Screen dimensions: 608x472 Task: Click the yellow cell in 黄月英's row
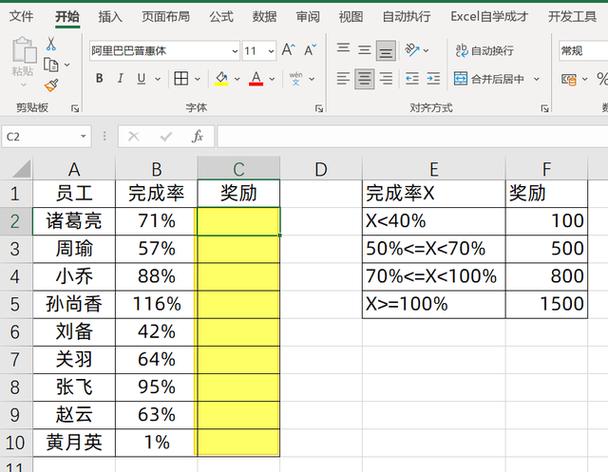coord(238,443)
